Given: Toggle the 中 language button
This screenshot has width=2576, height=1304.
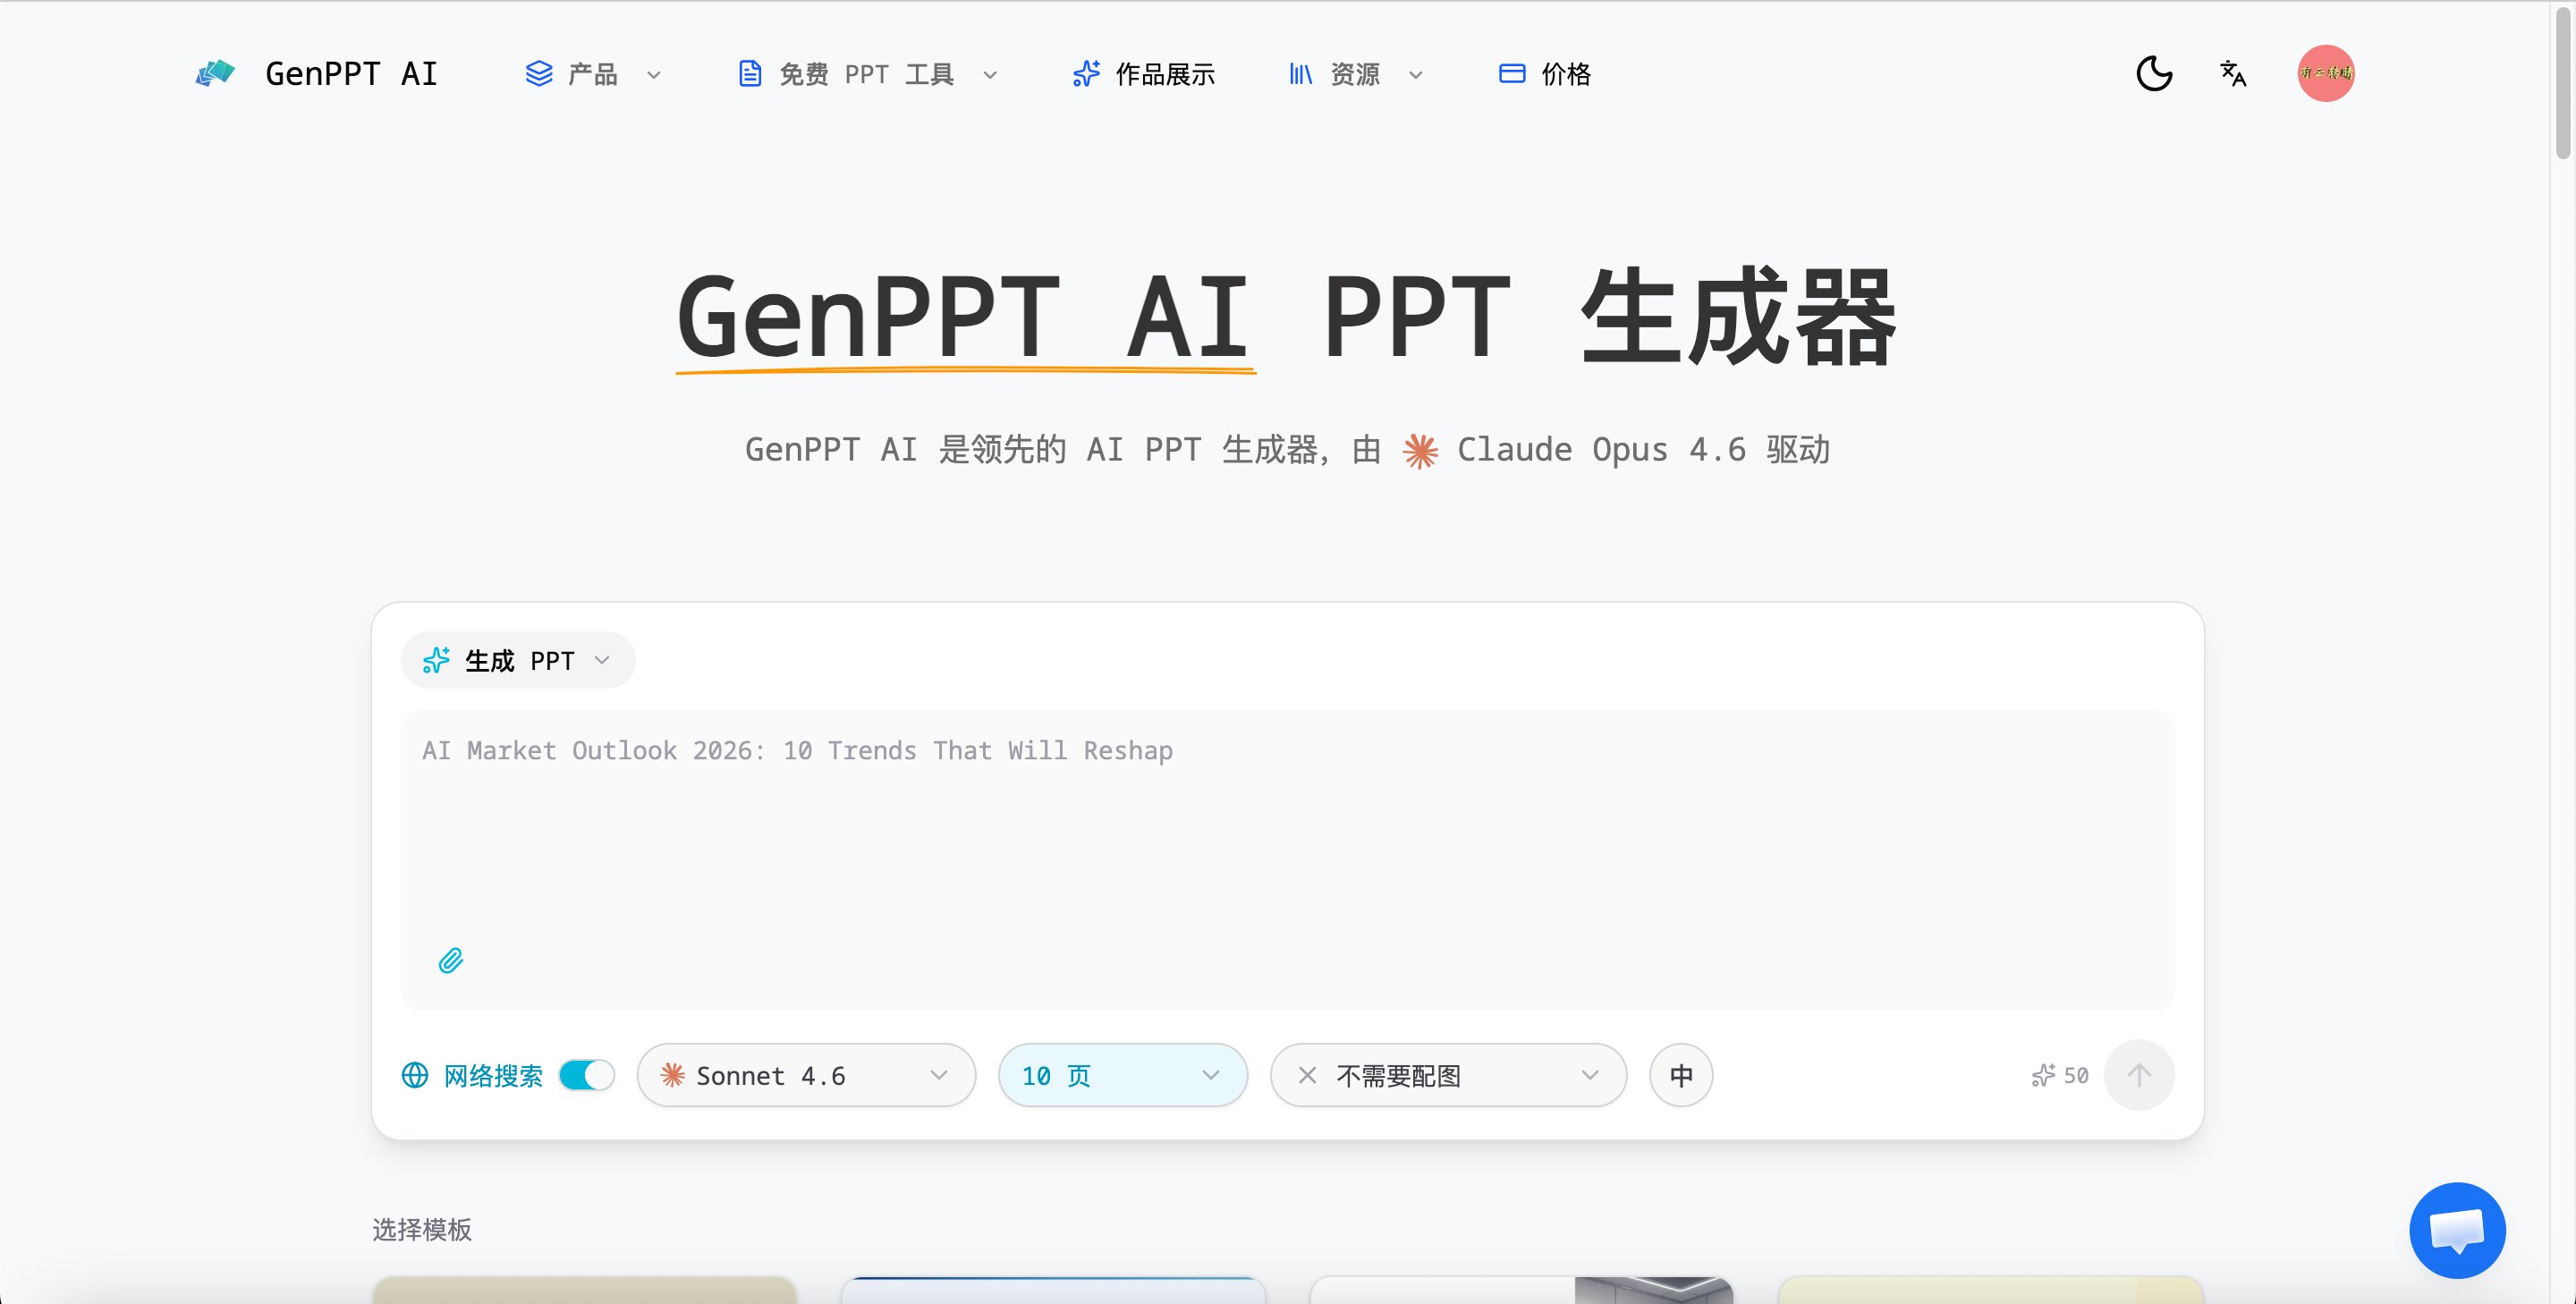Looking at the screenshot, I should pyautogui.click(x=1680, y=1075).
